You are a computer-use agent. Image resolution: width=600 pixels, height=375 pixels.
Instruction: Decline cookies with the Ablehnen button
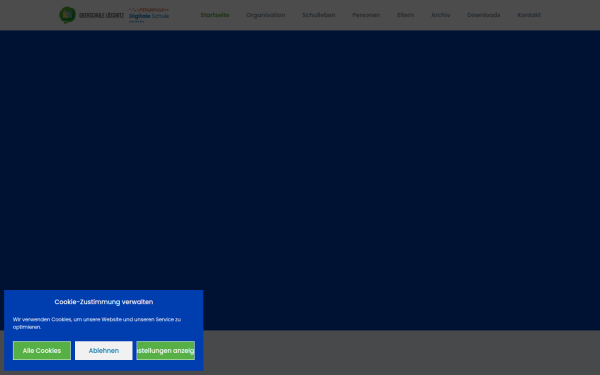point(104,351)
